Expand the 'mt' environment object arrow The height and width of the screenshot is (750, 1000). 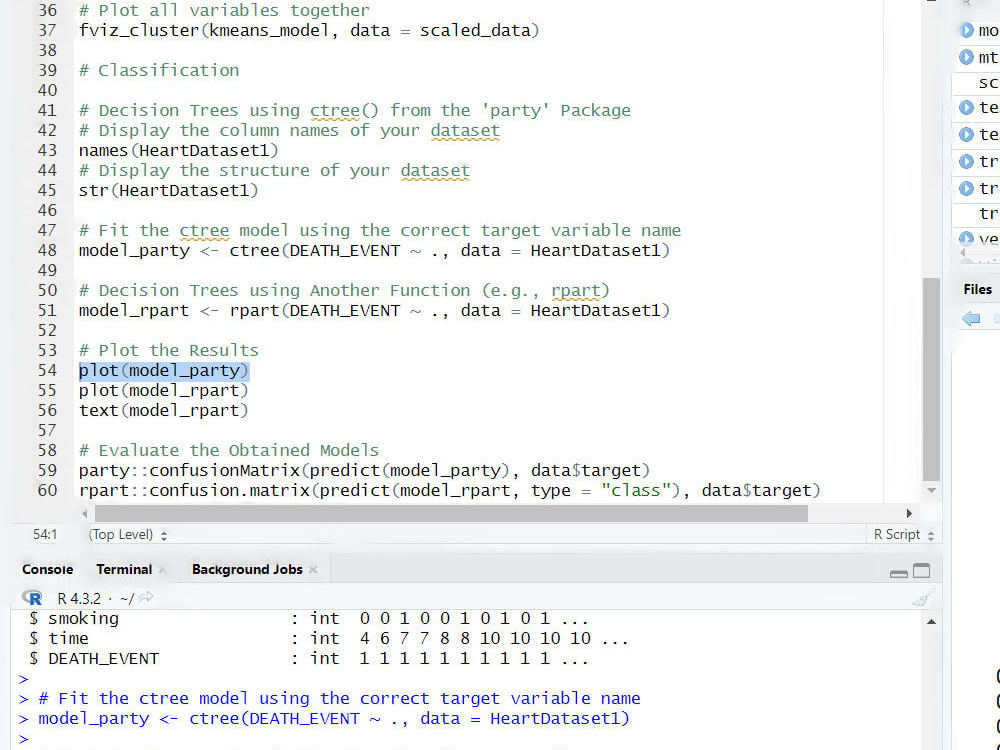[967, 57]
